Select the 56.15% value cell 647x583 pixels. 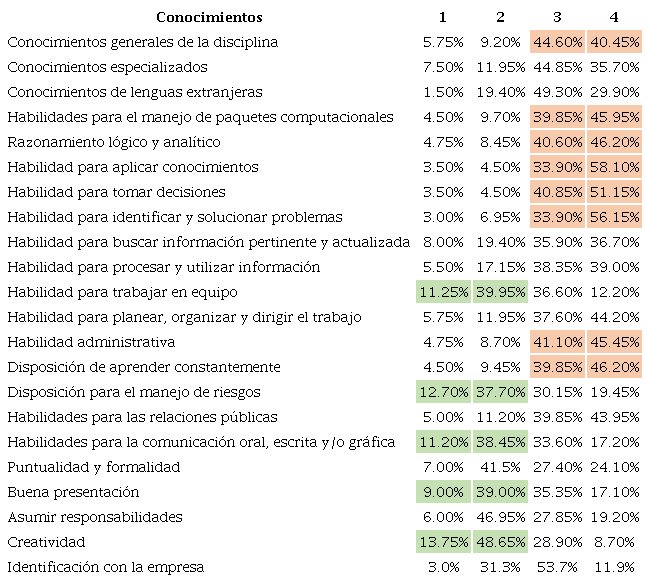[614, 217]
